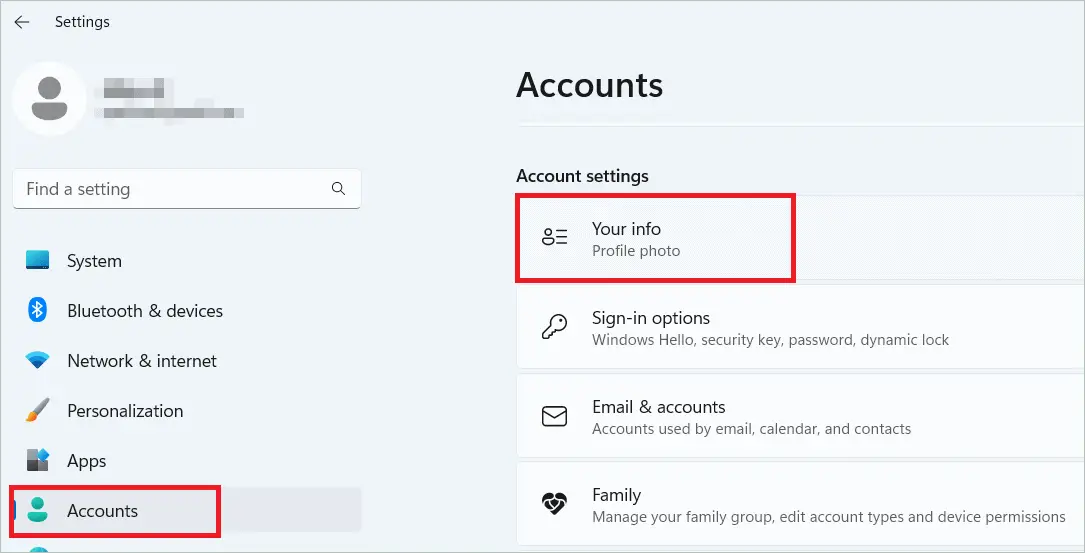Click the Apps icon in sidebar
This screenshot has width=1085, height=553.
(37, 460)
